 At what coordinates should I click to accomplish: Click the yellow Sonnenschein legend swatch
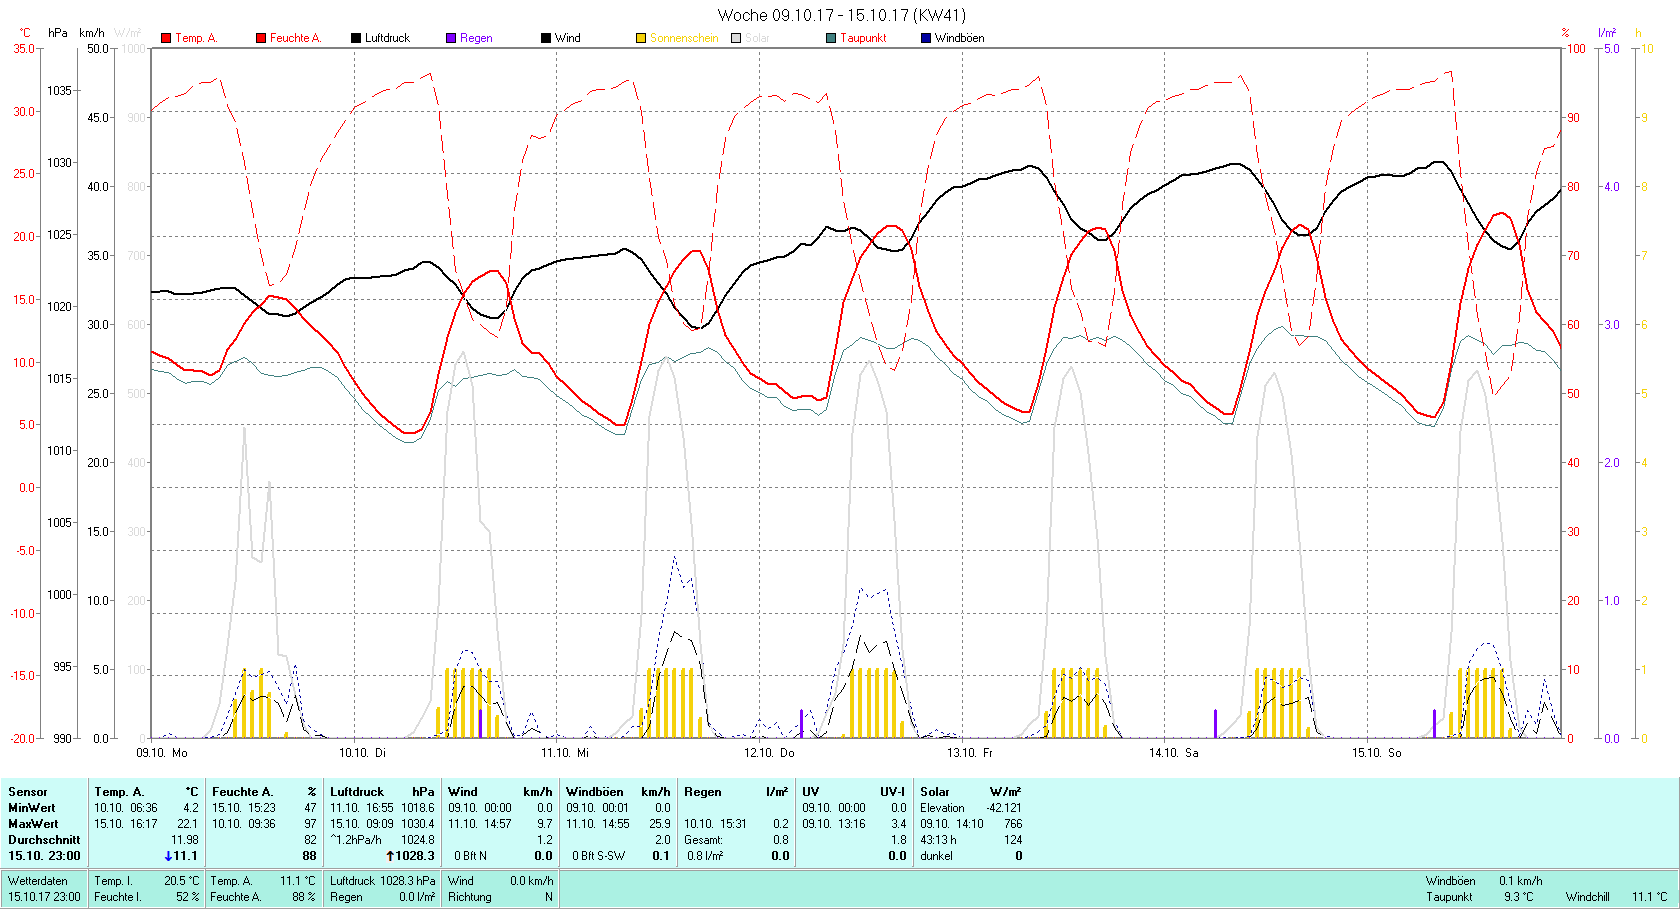click(641, 38)
